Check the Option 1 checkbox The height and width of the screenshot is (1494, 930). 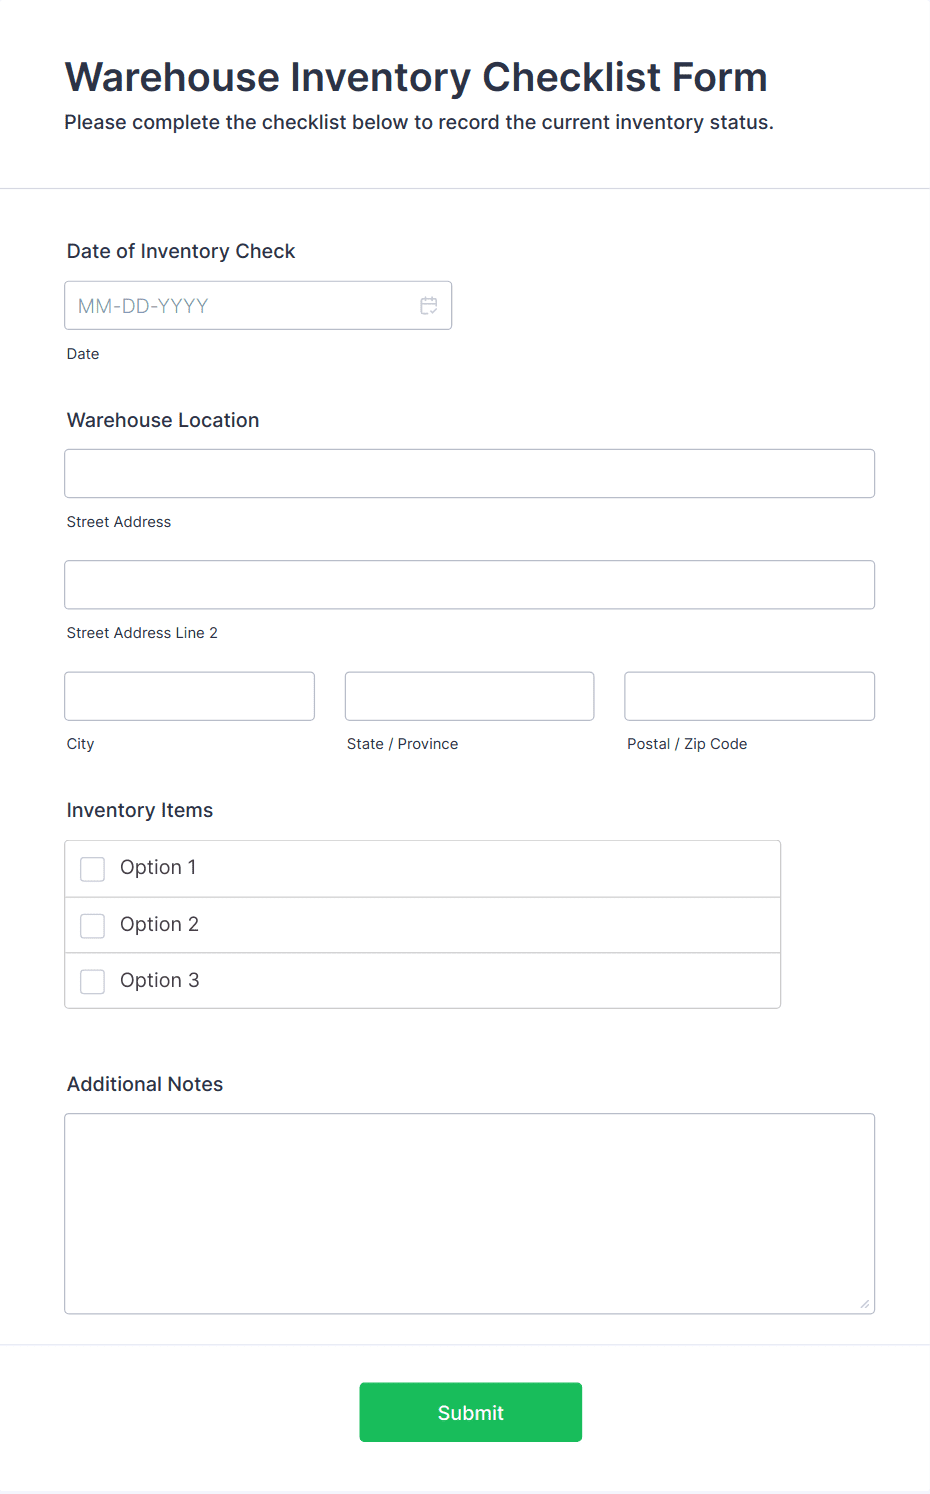pos(93,869)
